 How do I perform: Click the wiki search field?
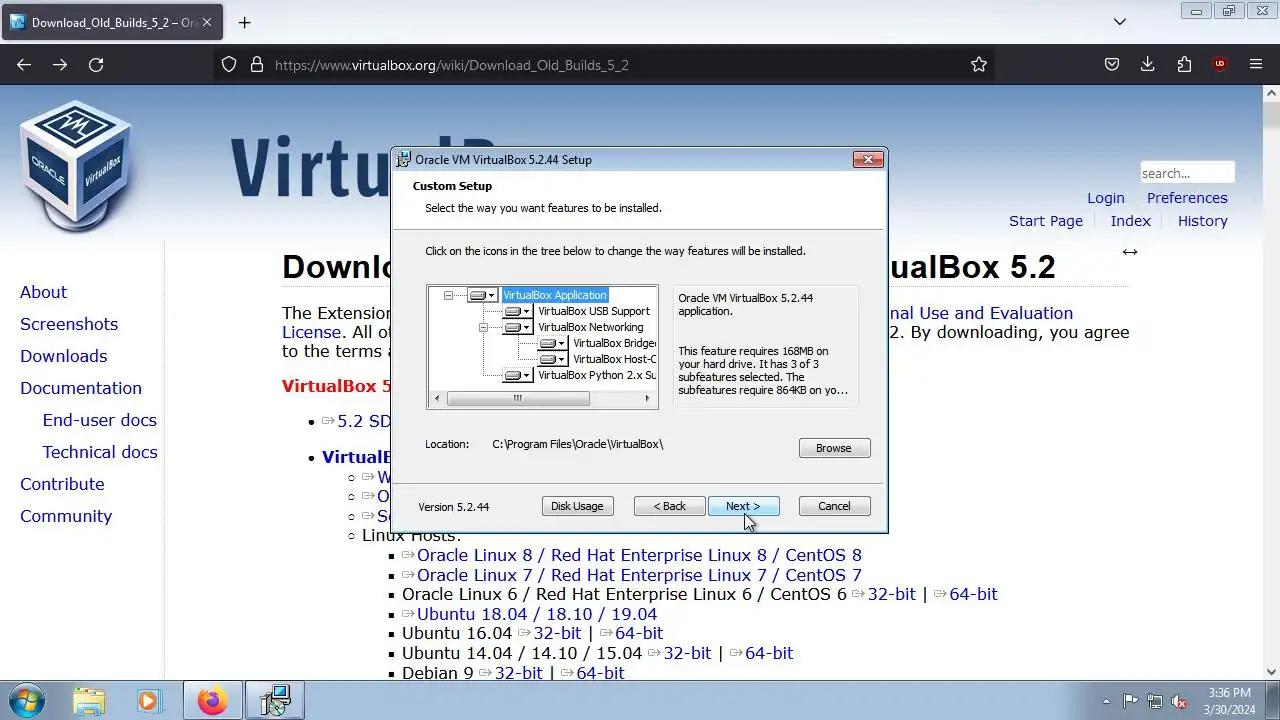(1187, 173)
